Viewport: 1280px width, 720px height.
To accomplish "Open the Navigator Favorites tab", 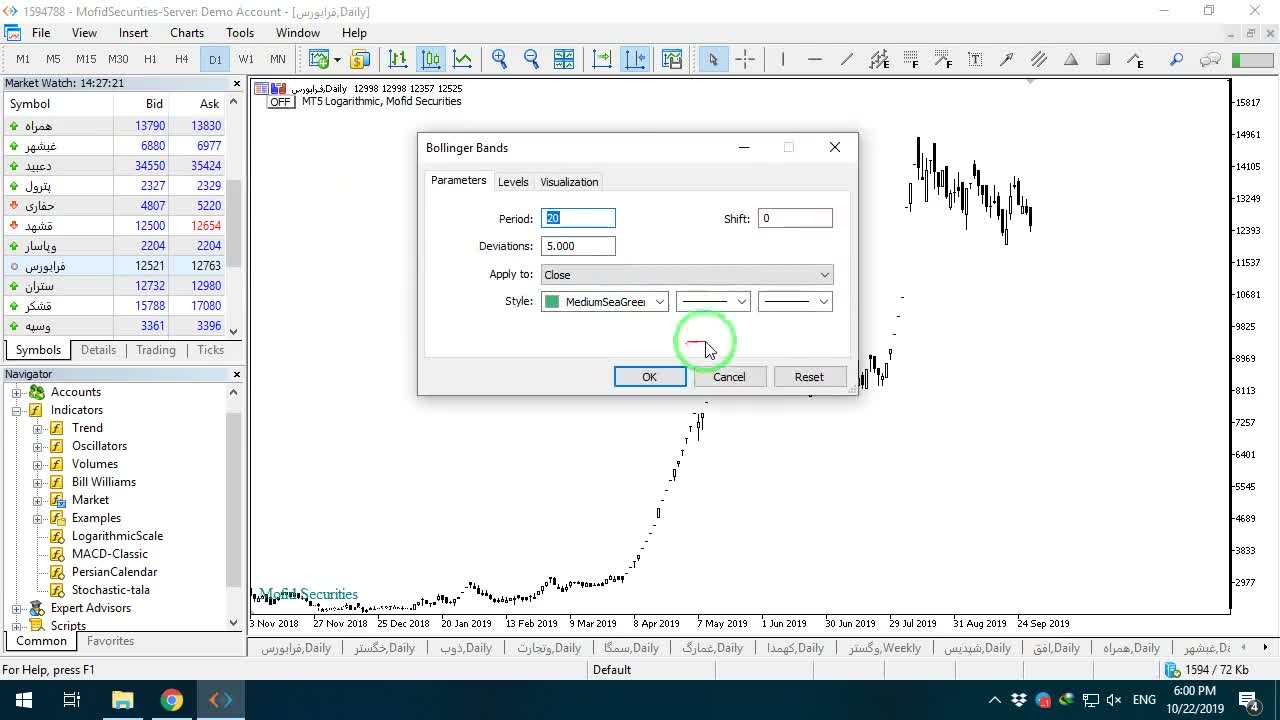I will pos(110,641).
